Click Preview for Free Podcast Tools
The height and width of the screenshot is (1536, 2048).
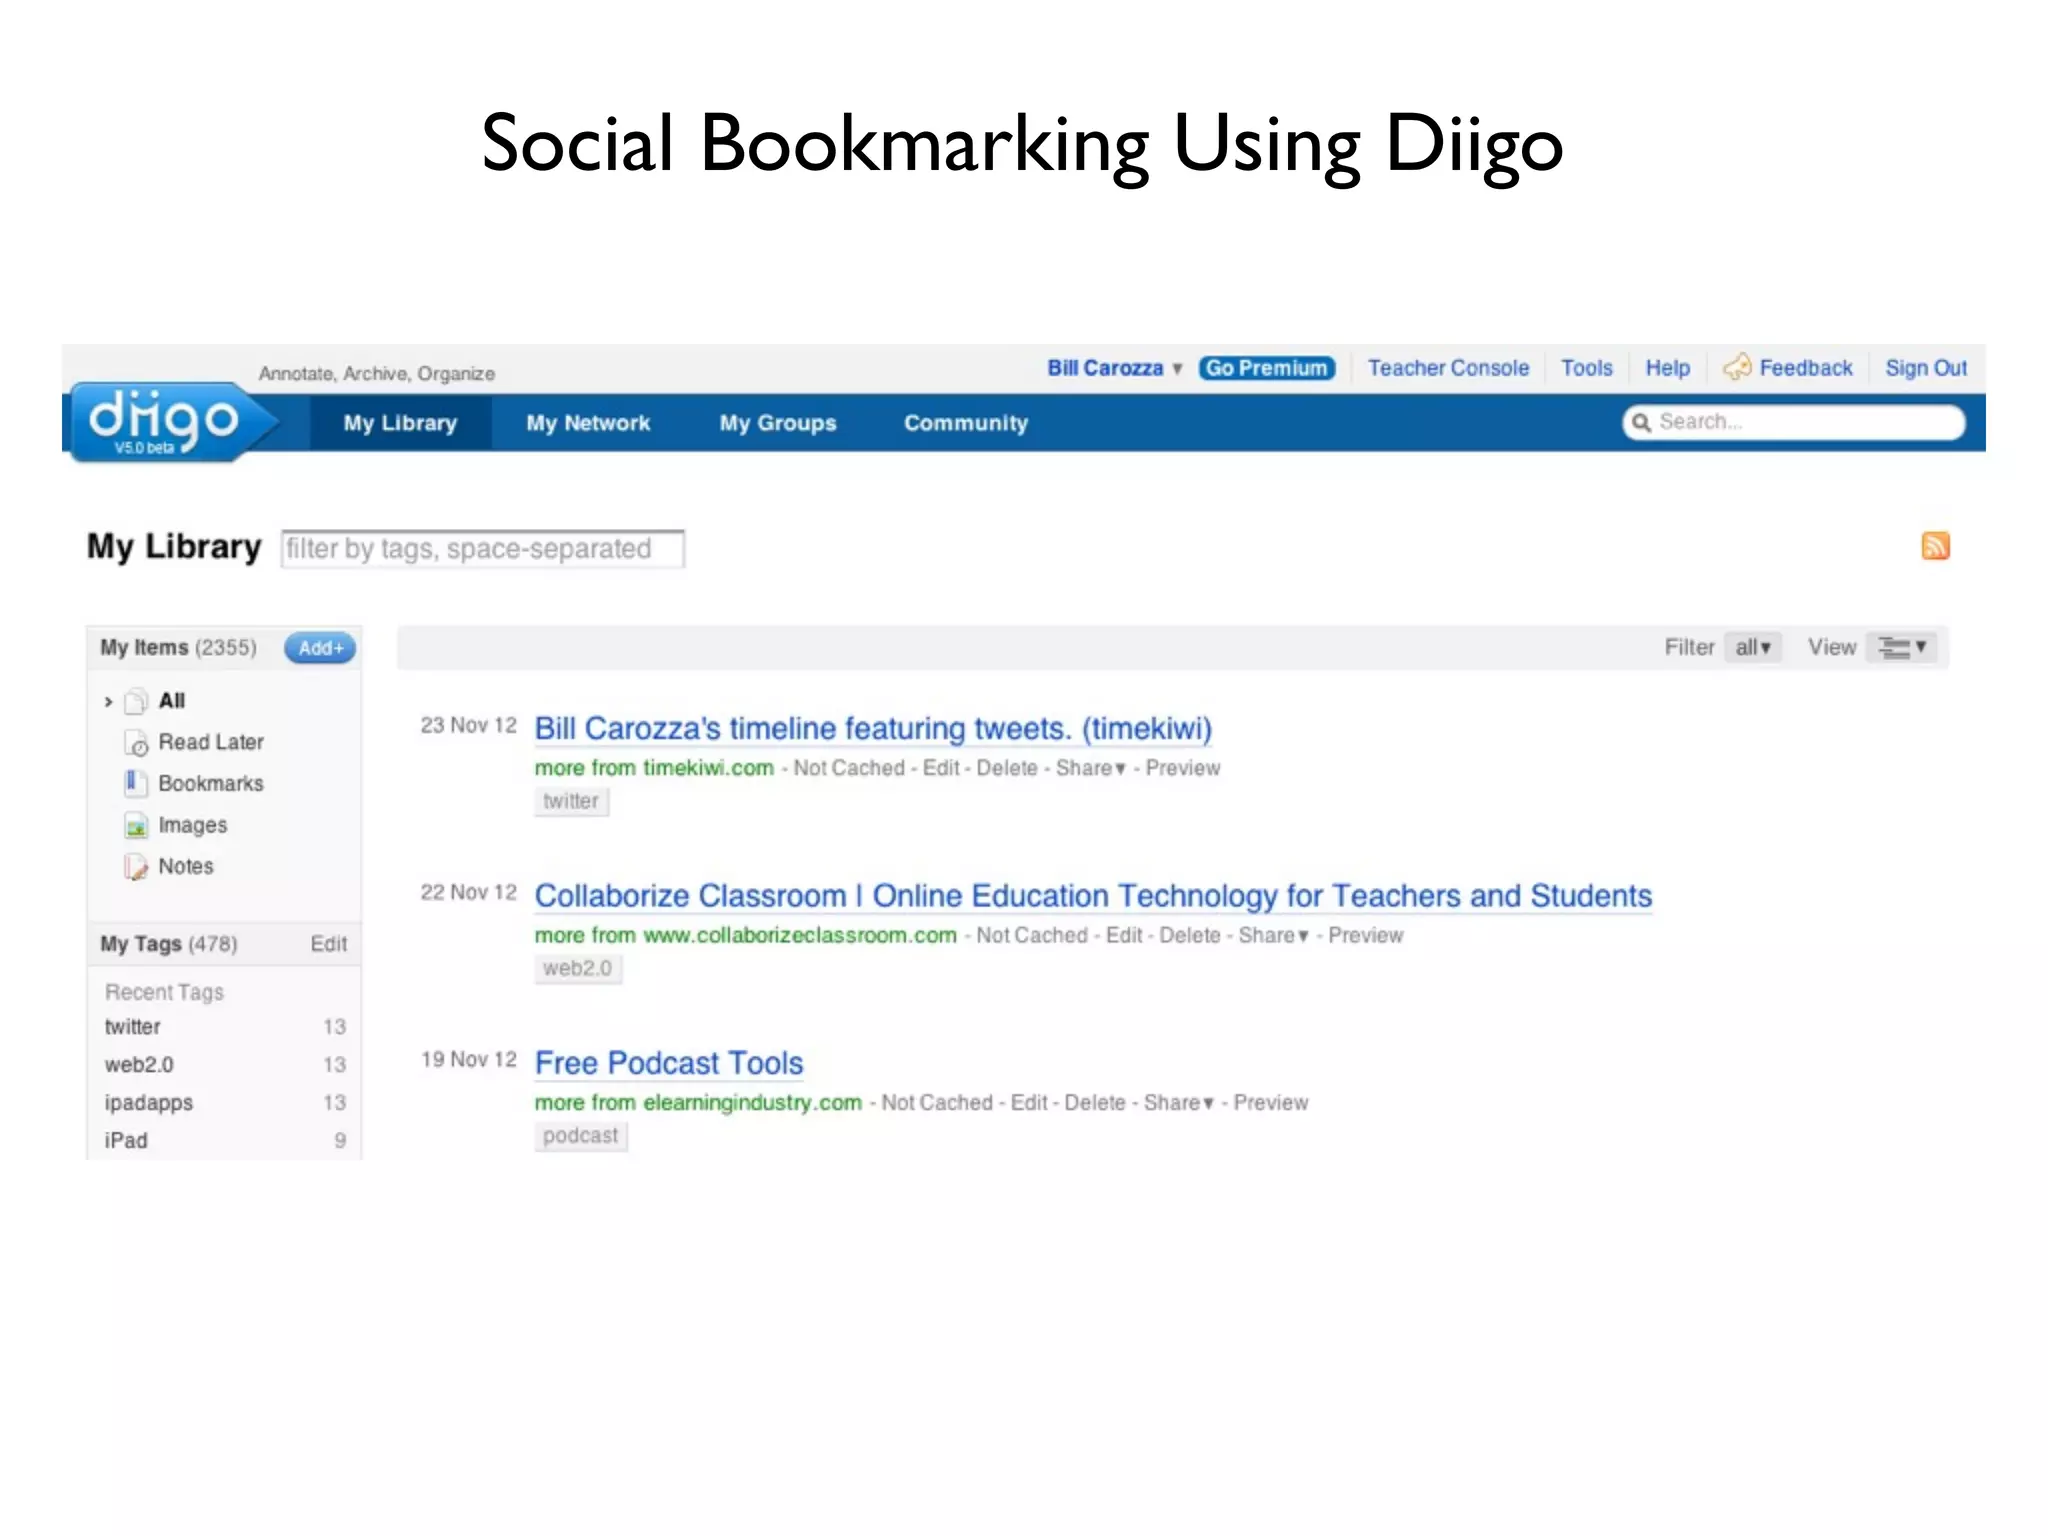pos(1271,1102)
